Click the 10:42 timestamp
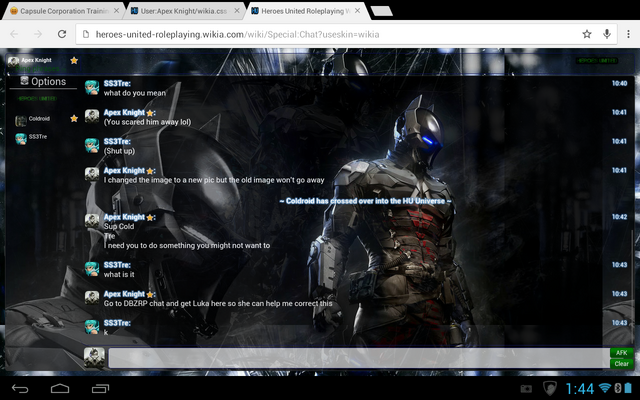This screenshot has width=640, height=400. tap(619, 217)
